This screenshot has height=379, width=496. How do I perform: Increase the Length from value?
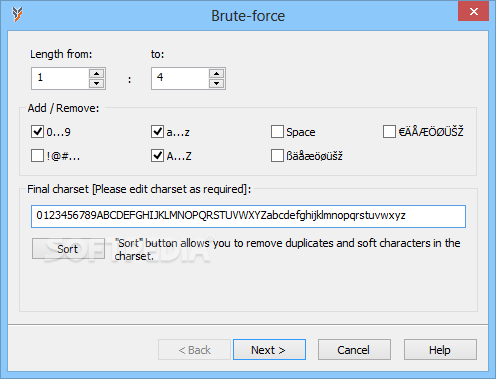point(96,74)
